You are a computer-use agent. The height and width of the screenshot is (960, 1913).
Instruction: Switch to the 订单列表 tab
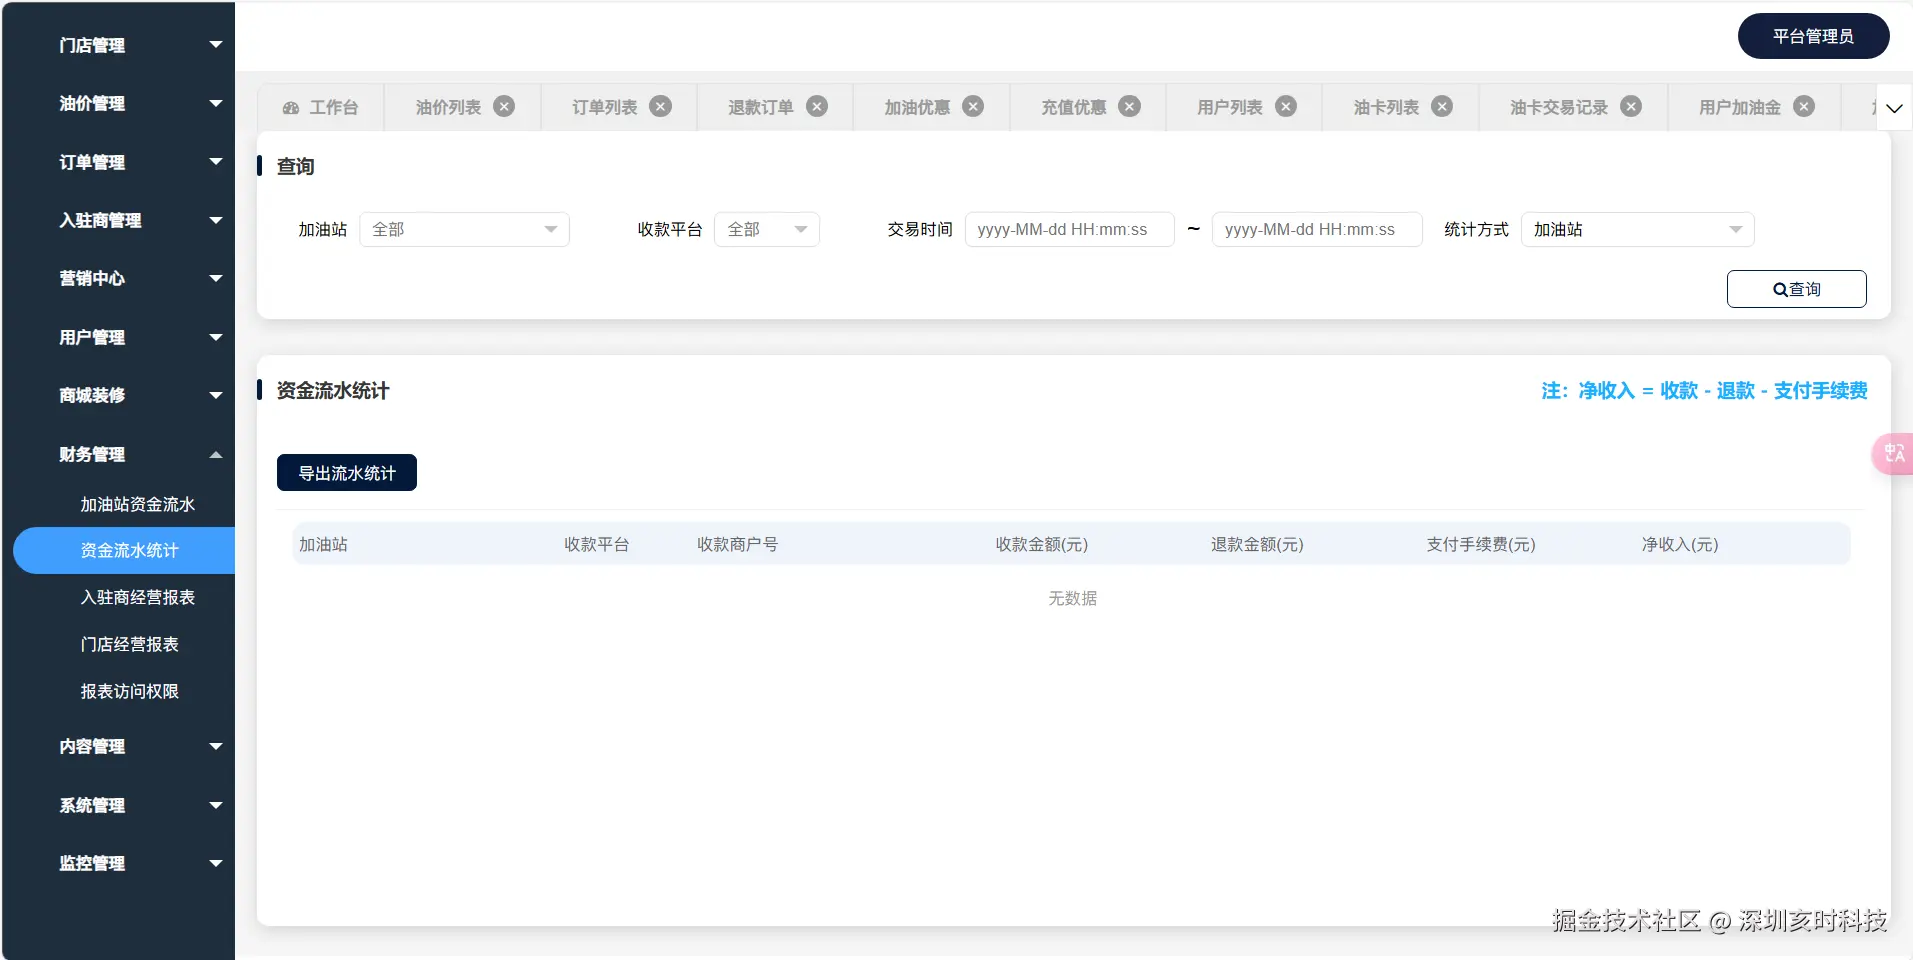(x=605, y=108)
